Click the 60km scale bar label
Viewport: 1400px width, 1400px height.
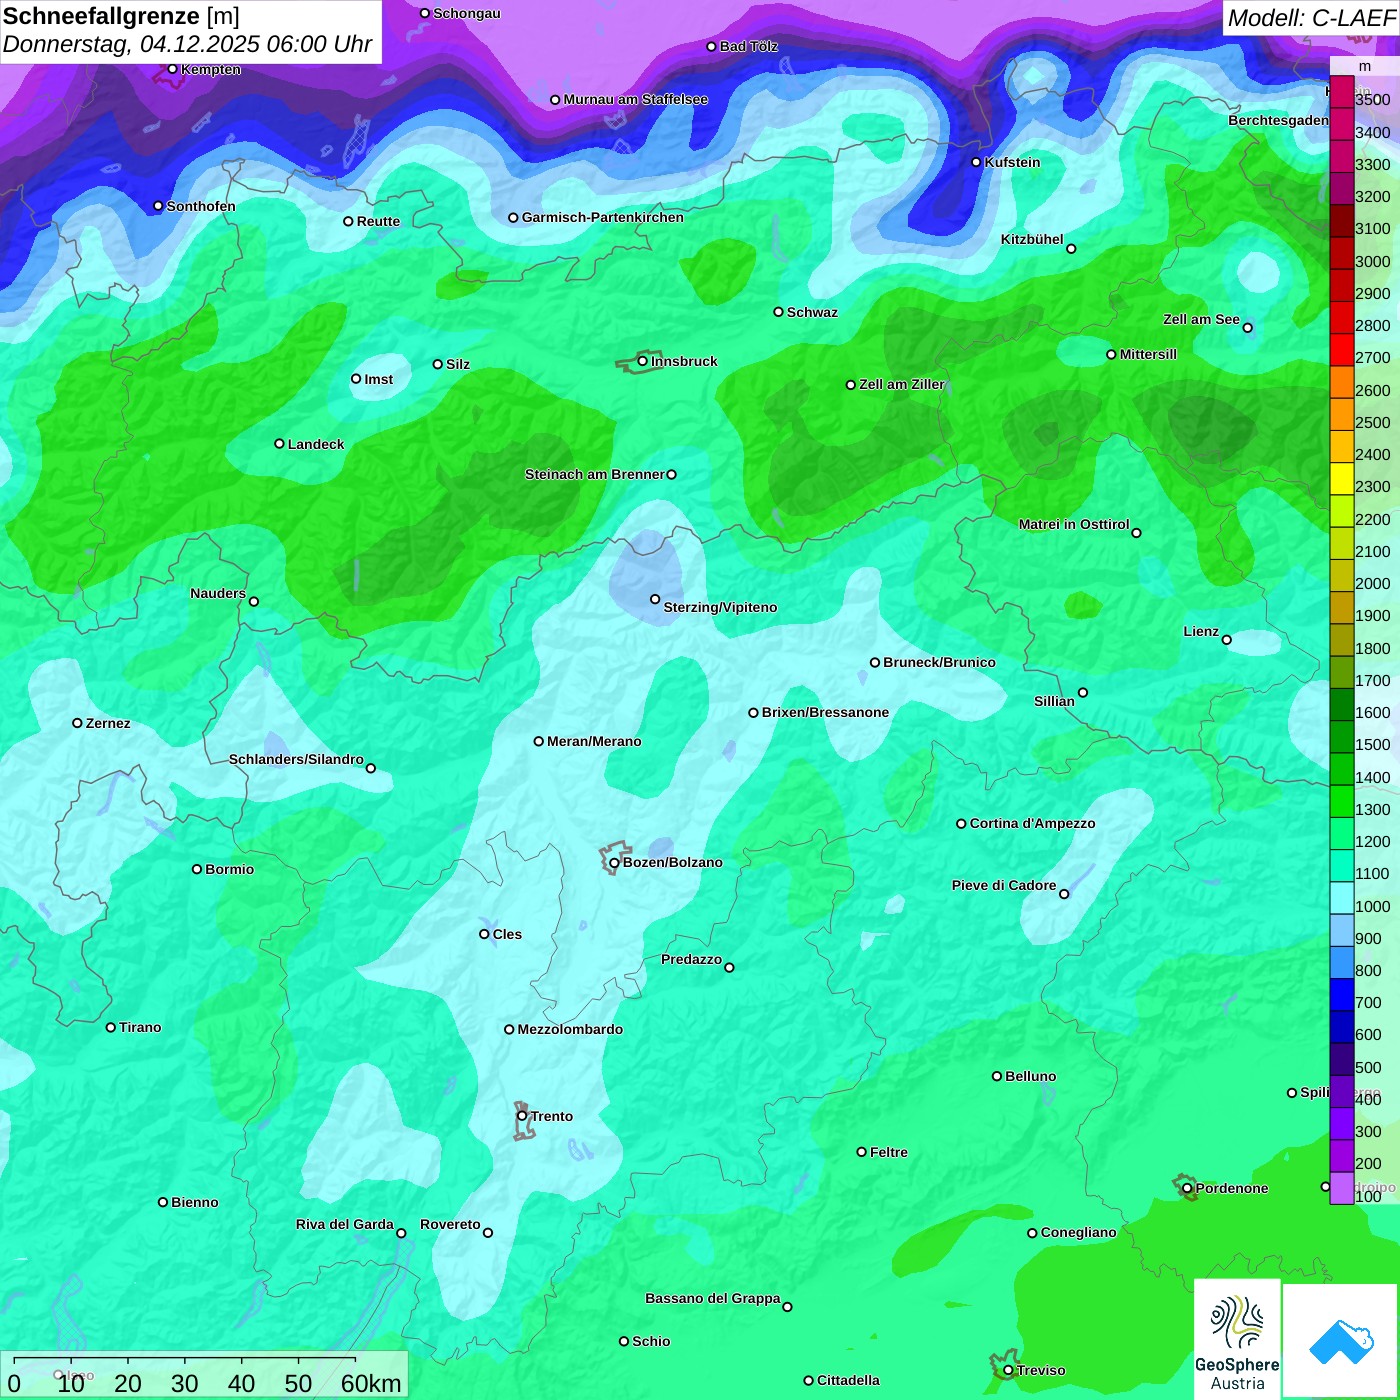[x=371, y=1383]
